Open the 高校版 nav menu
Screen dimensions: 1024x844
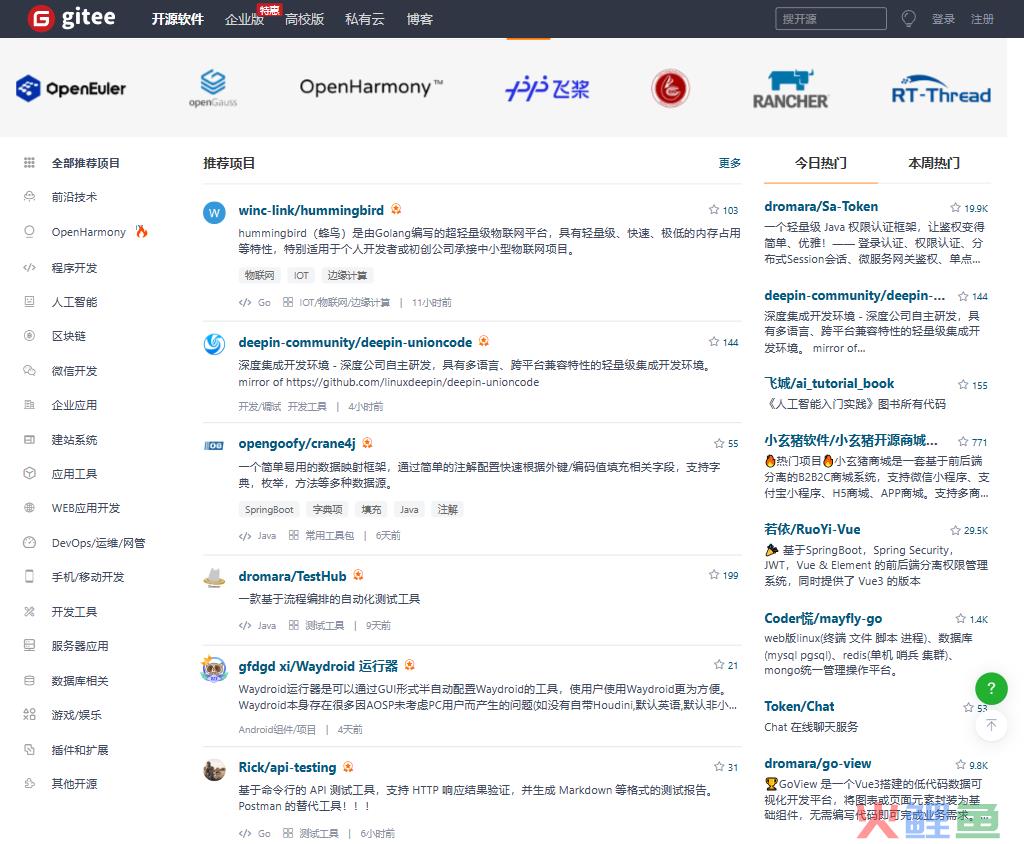304,19
